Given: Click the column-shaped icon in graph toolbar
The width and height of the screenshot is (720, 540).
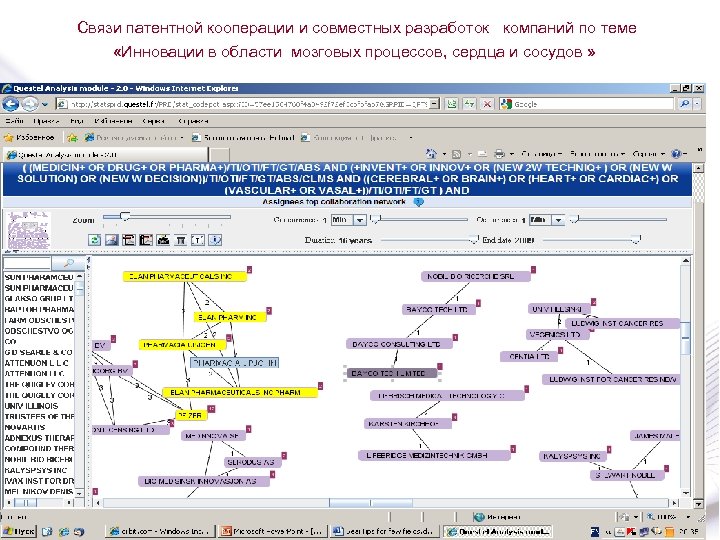Looking at the screenshot, I should (180, 240).
